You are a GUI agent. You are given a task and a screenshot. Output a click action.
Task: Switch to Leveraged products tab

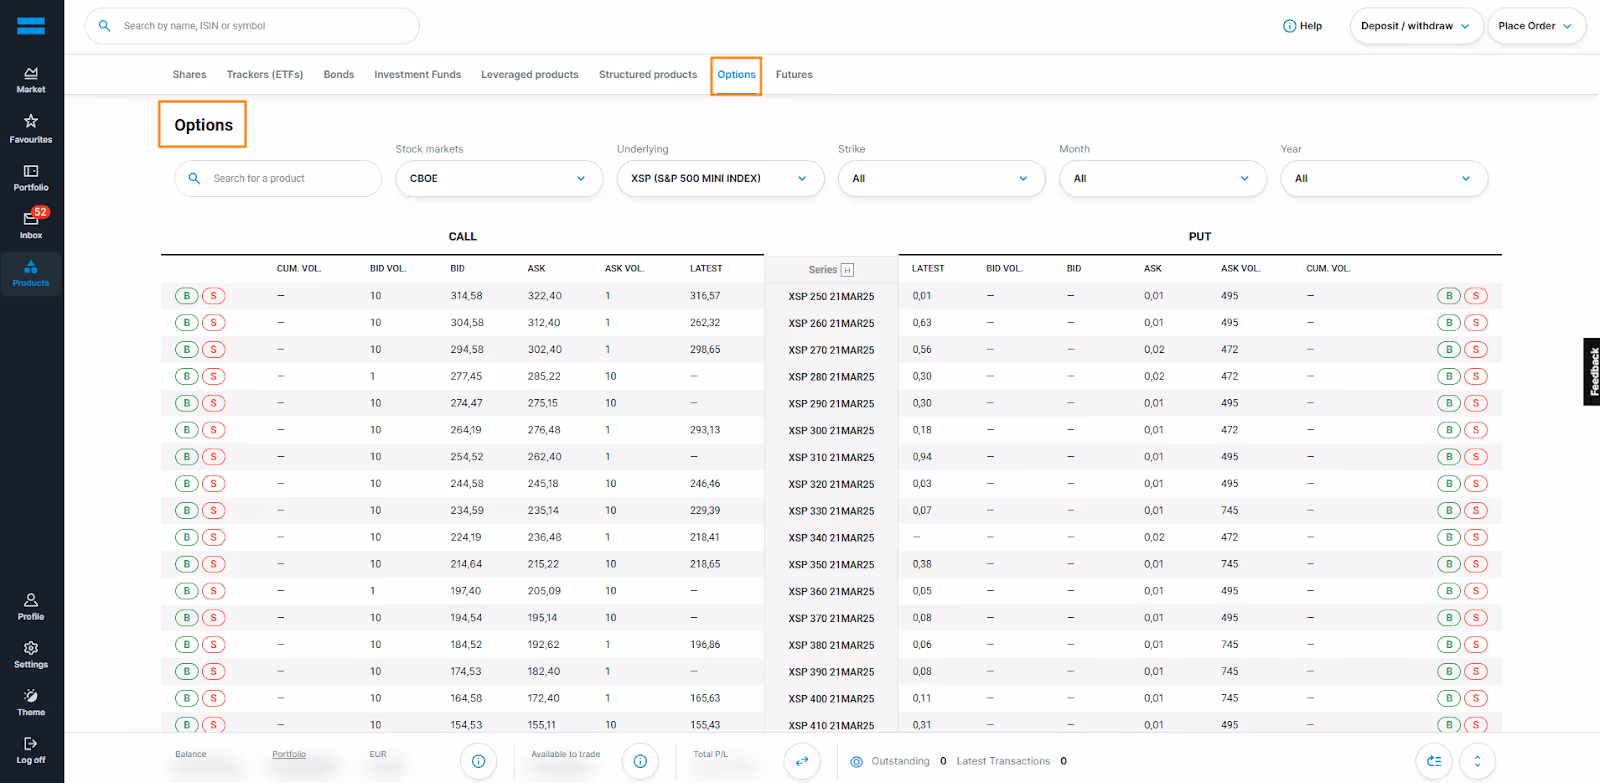click(x=530, y=75)
